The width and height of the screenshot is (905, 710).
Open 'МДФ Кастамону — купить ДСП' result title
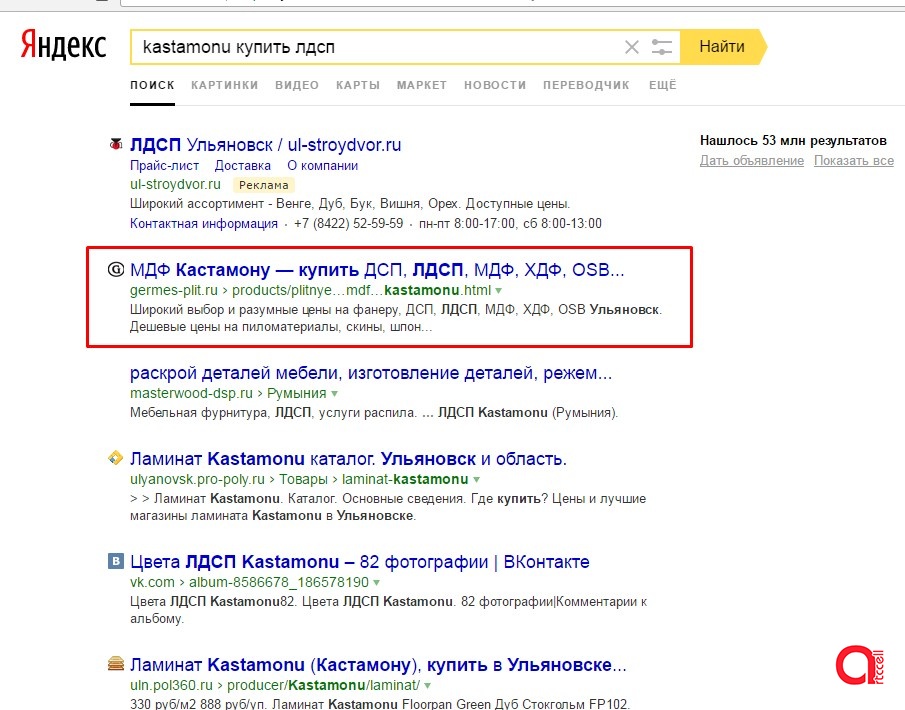[377, 270]
